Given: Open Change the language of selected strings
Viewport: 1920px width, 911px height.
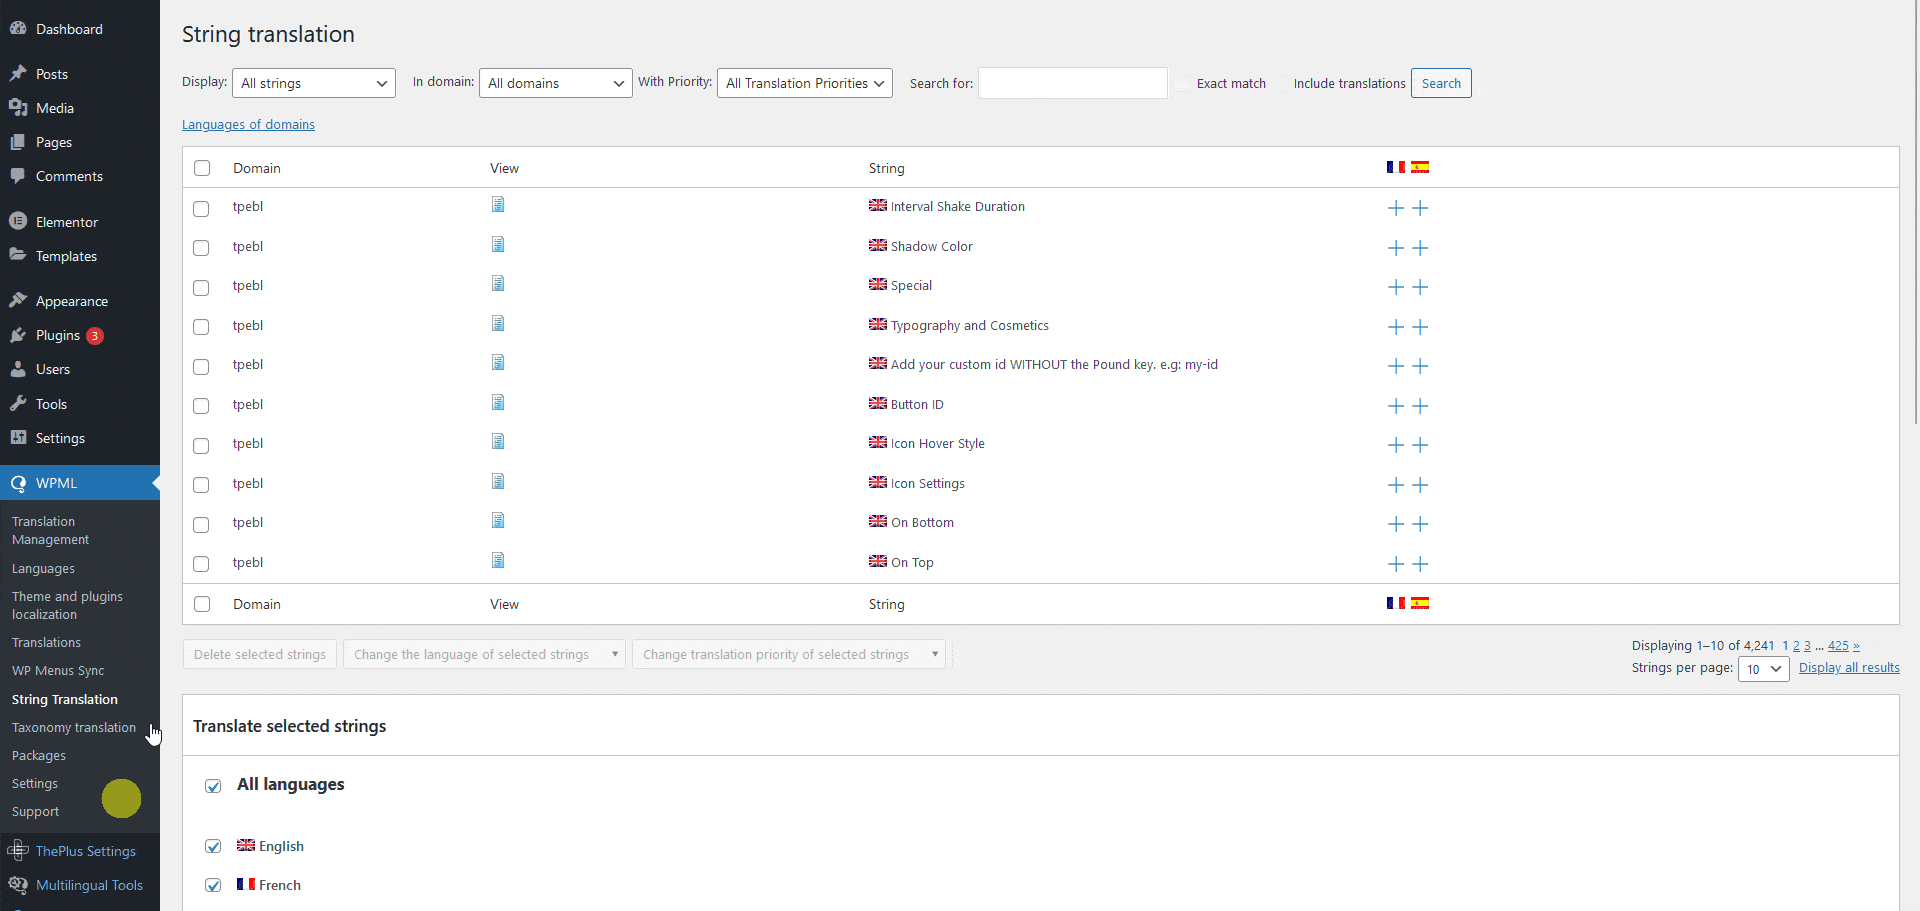Looking at the screenshot, I should click(x=484, y=654).
